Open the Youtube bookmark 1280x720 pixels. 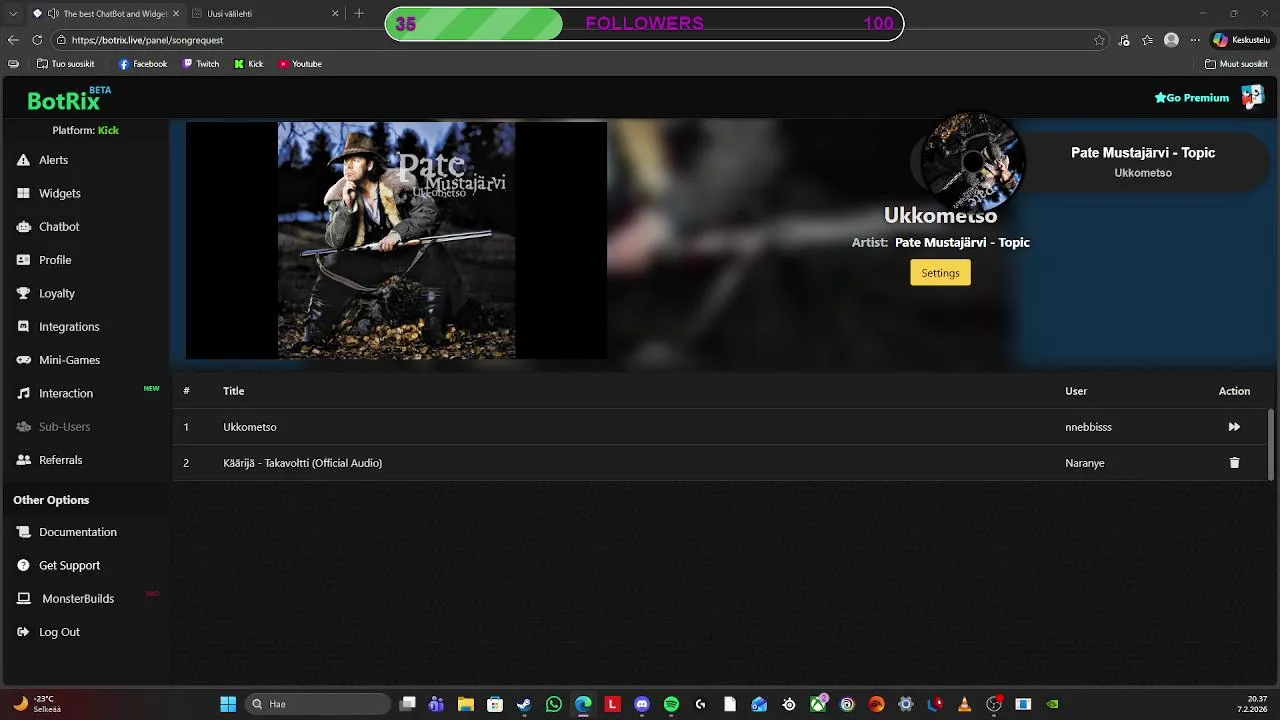(x=300, y=64)
